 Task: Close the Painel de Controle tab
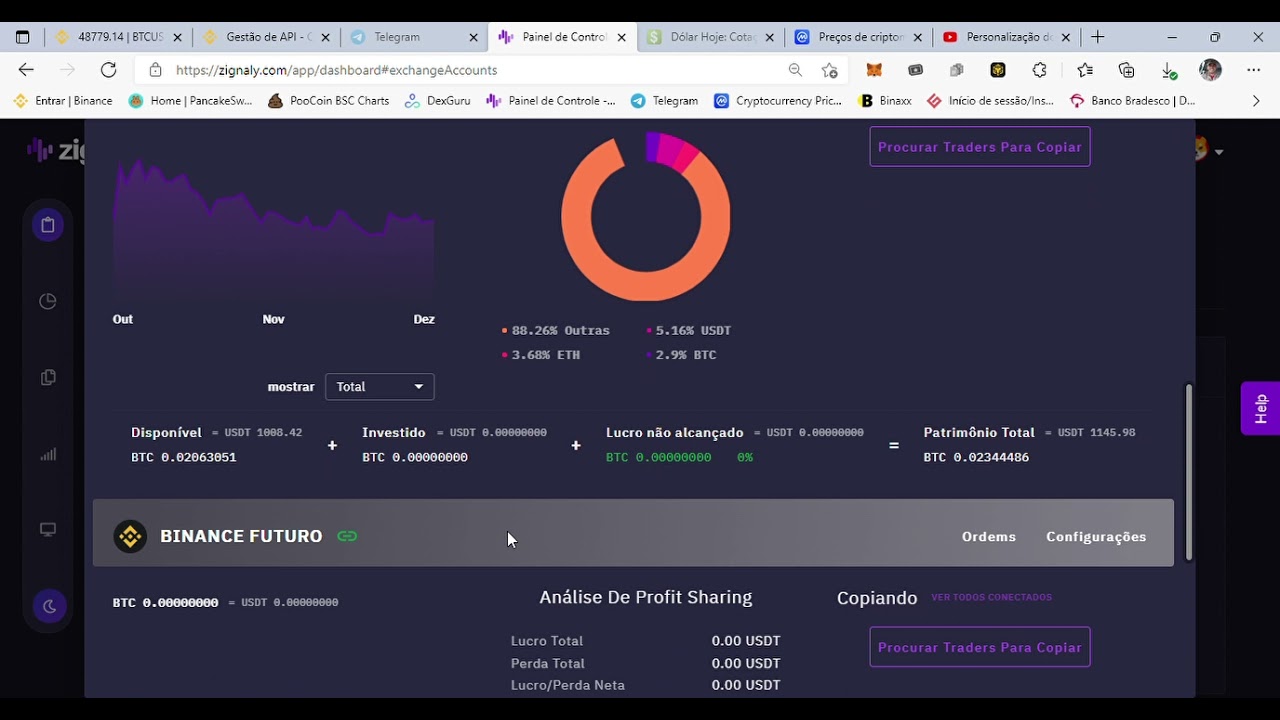[x=621, y=37]
